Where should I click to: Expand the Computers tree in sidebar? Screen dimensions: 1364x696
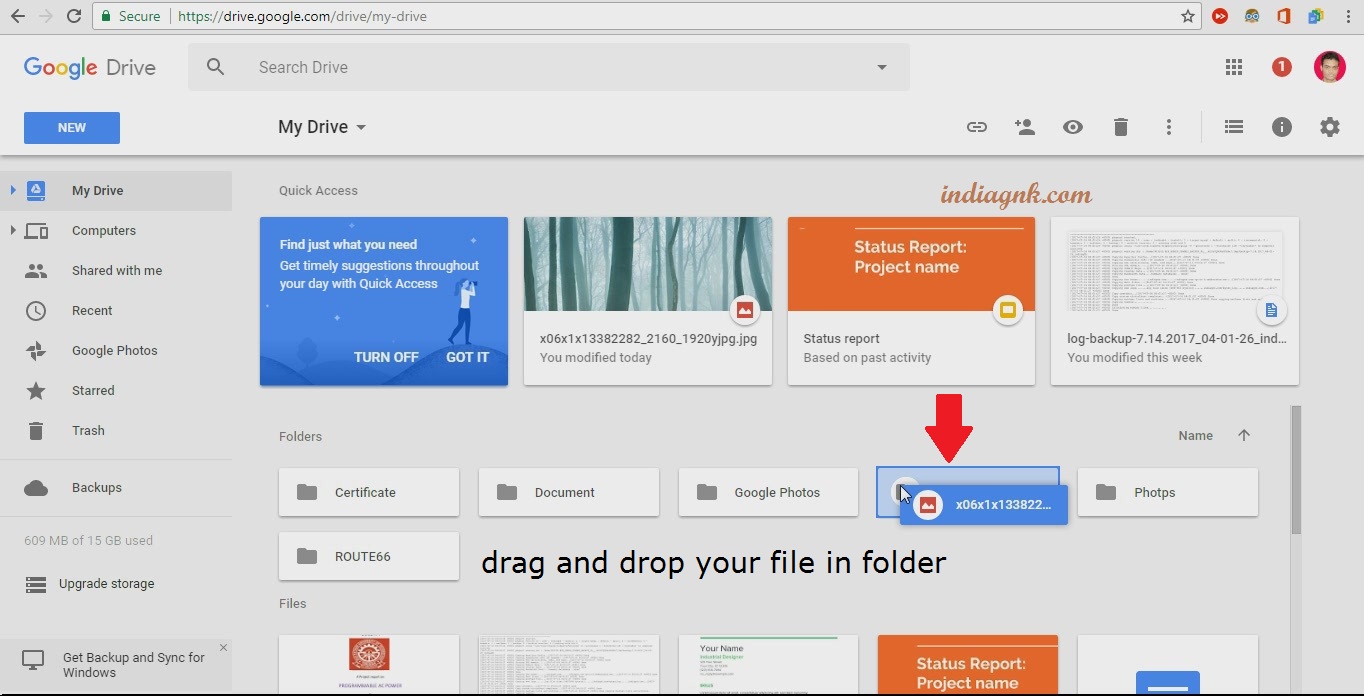[13, 231]
